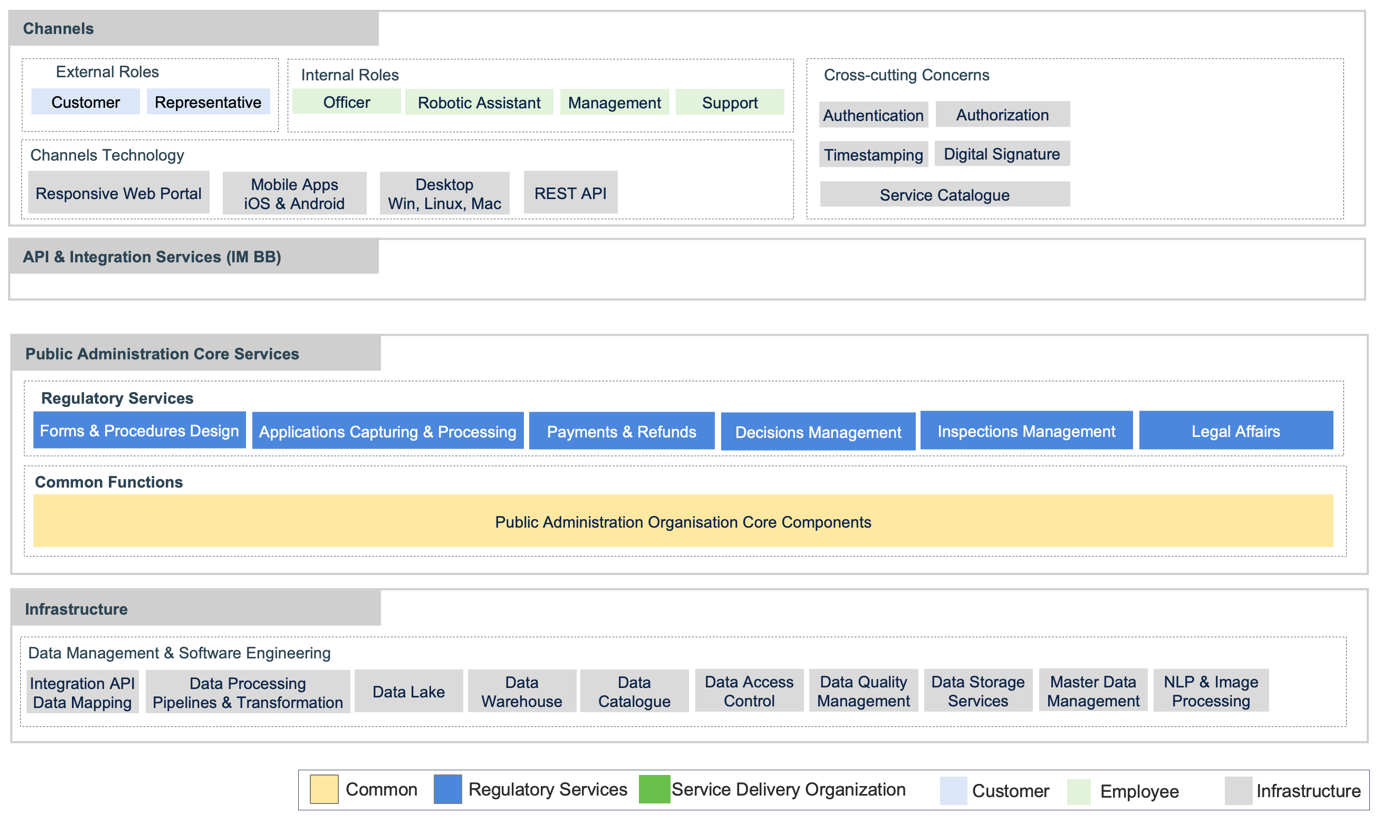Click the Digital Signature box
The width and height of the screenshot is (1378, 819).
click(x=1001, y=154)
